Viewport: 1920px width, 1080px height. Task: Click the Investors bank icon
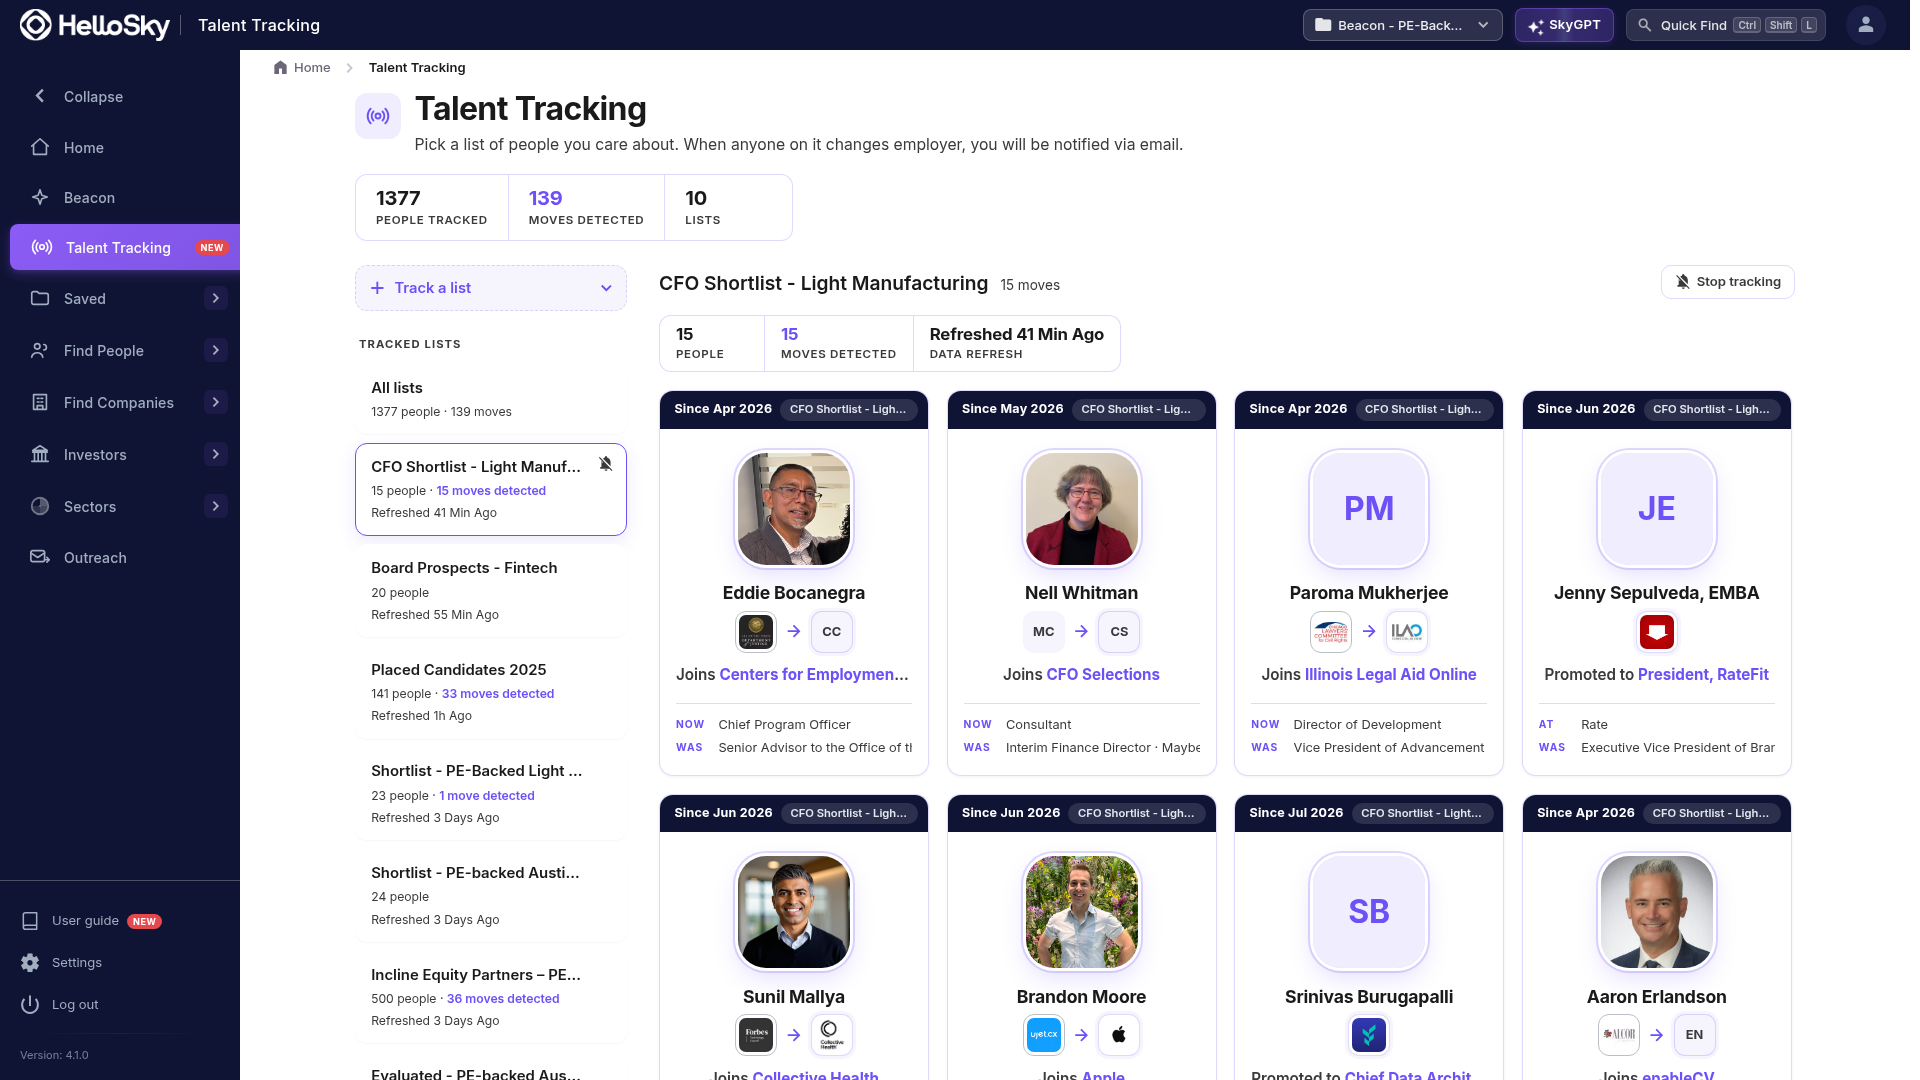point(40,454)
